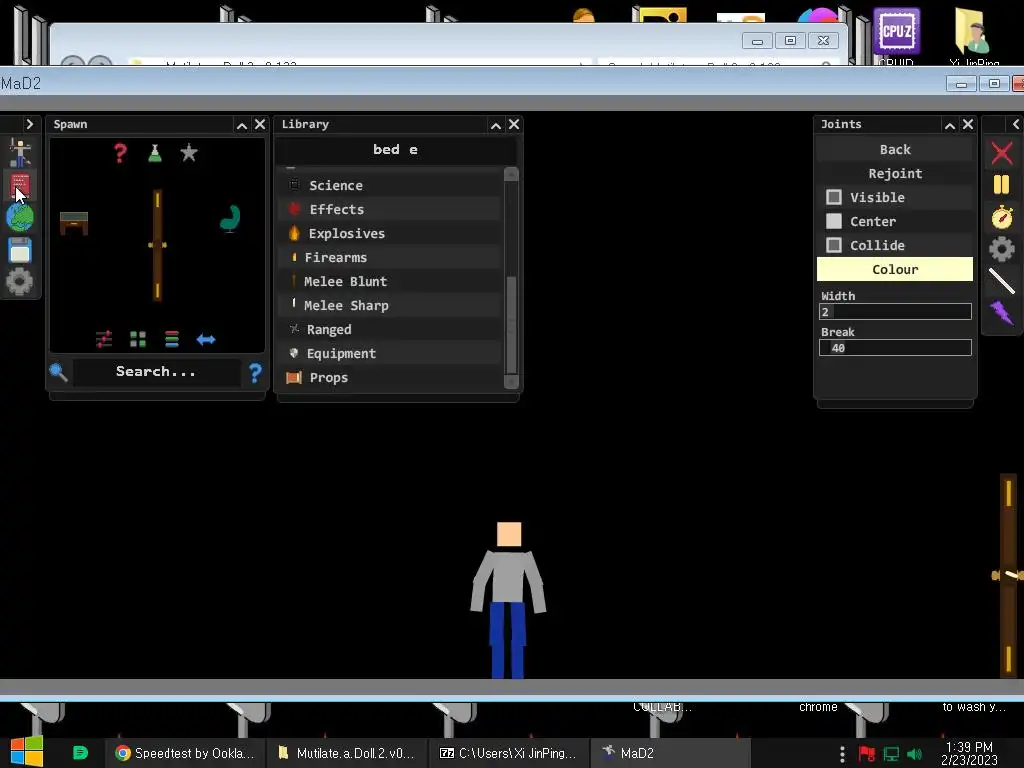The width and height of the screenshot is (1024, 768).
Task: Open the Melee Sharp category
Action: [390, 306]
